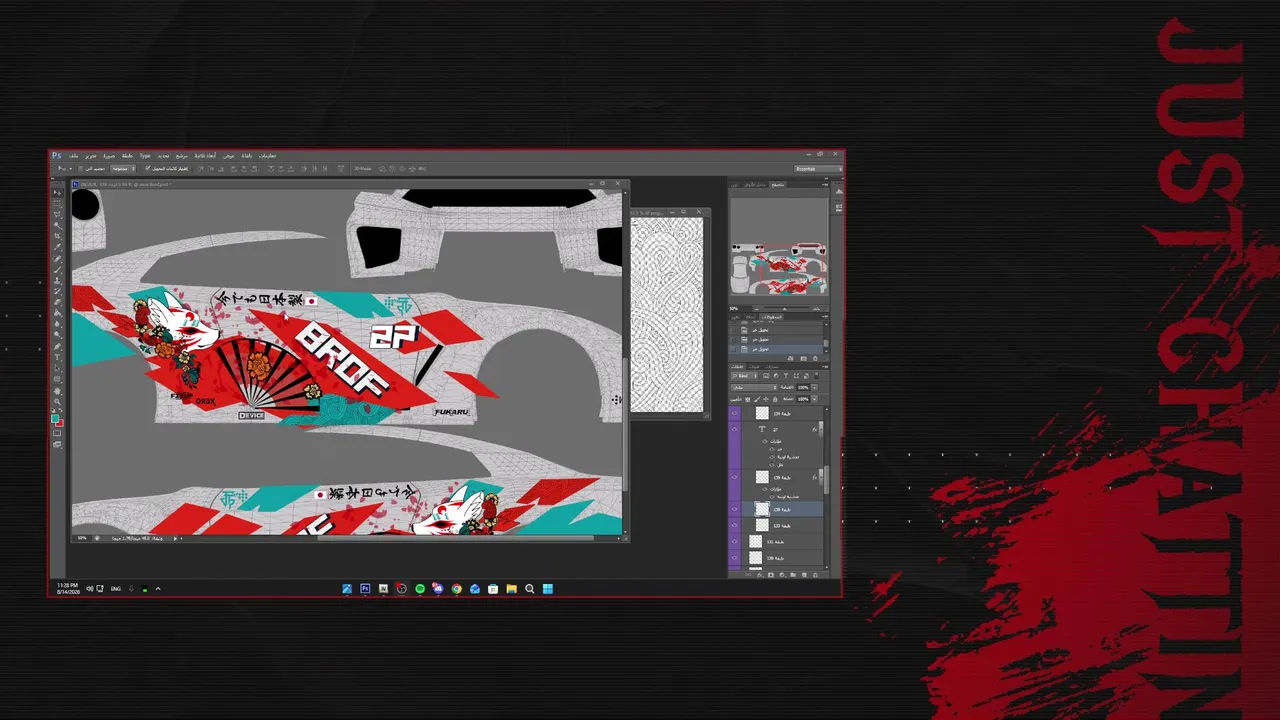Screen dimensions: 1280x720
Task: Add a layer mask from Layers panel footer
Action: 772,575
